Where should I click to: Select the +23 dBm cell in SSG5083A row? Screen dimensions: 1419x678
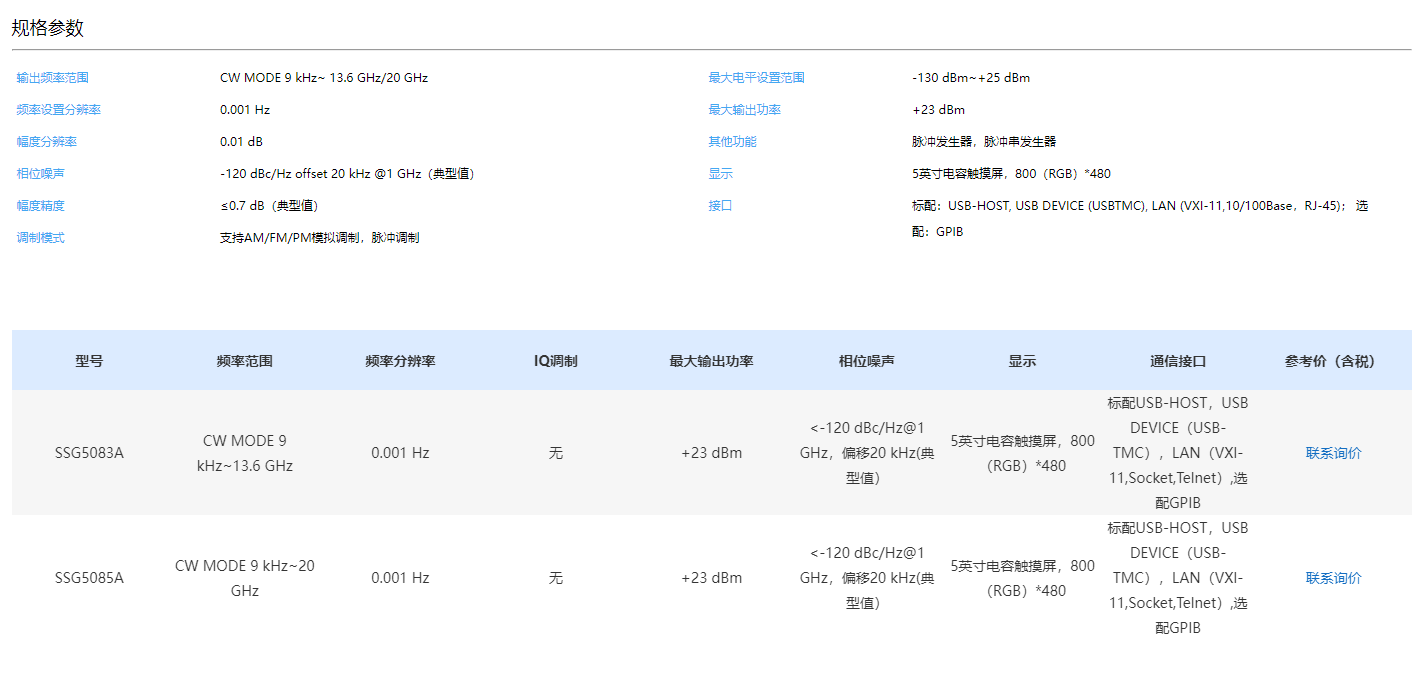pos(712,453)
